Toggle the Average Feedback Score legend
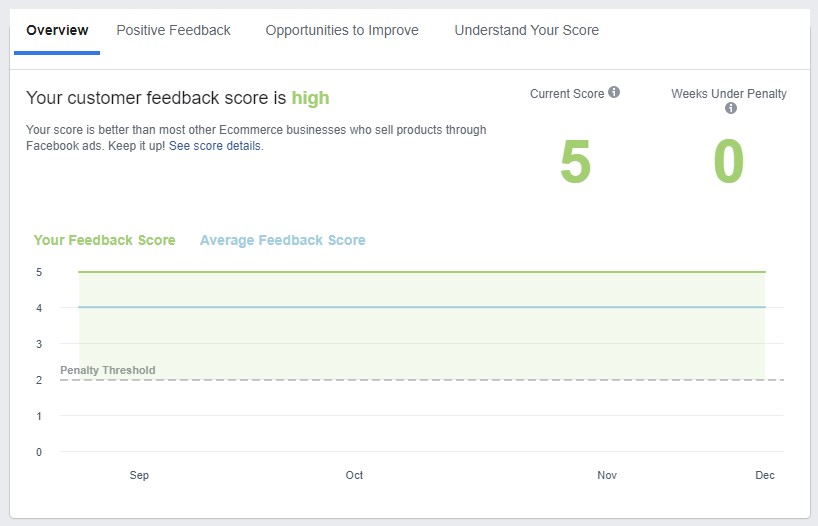818x526 pixels. click(282, 240)
